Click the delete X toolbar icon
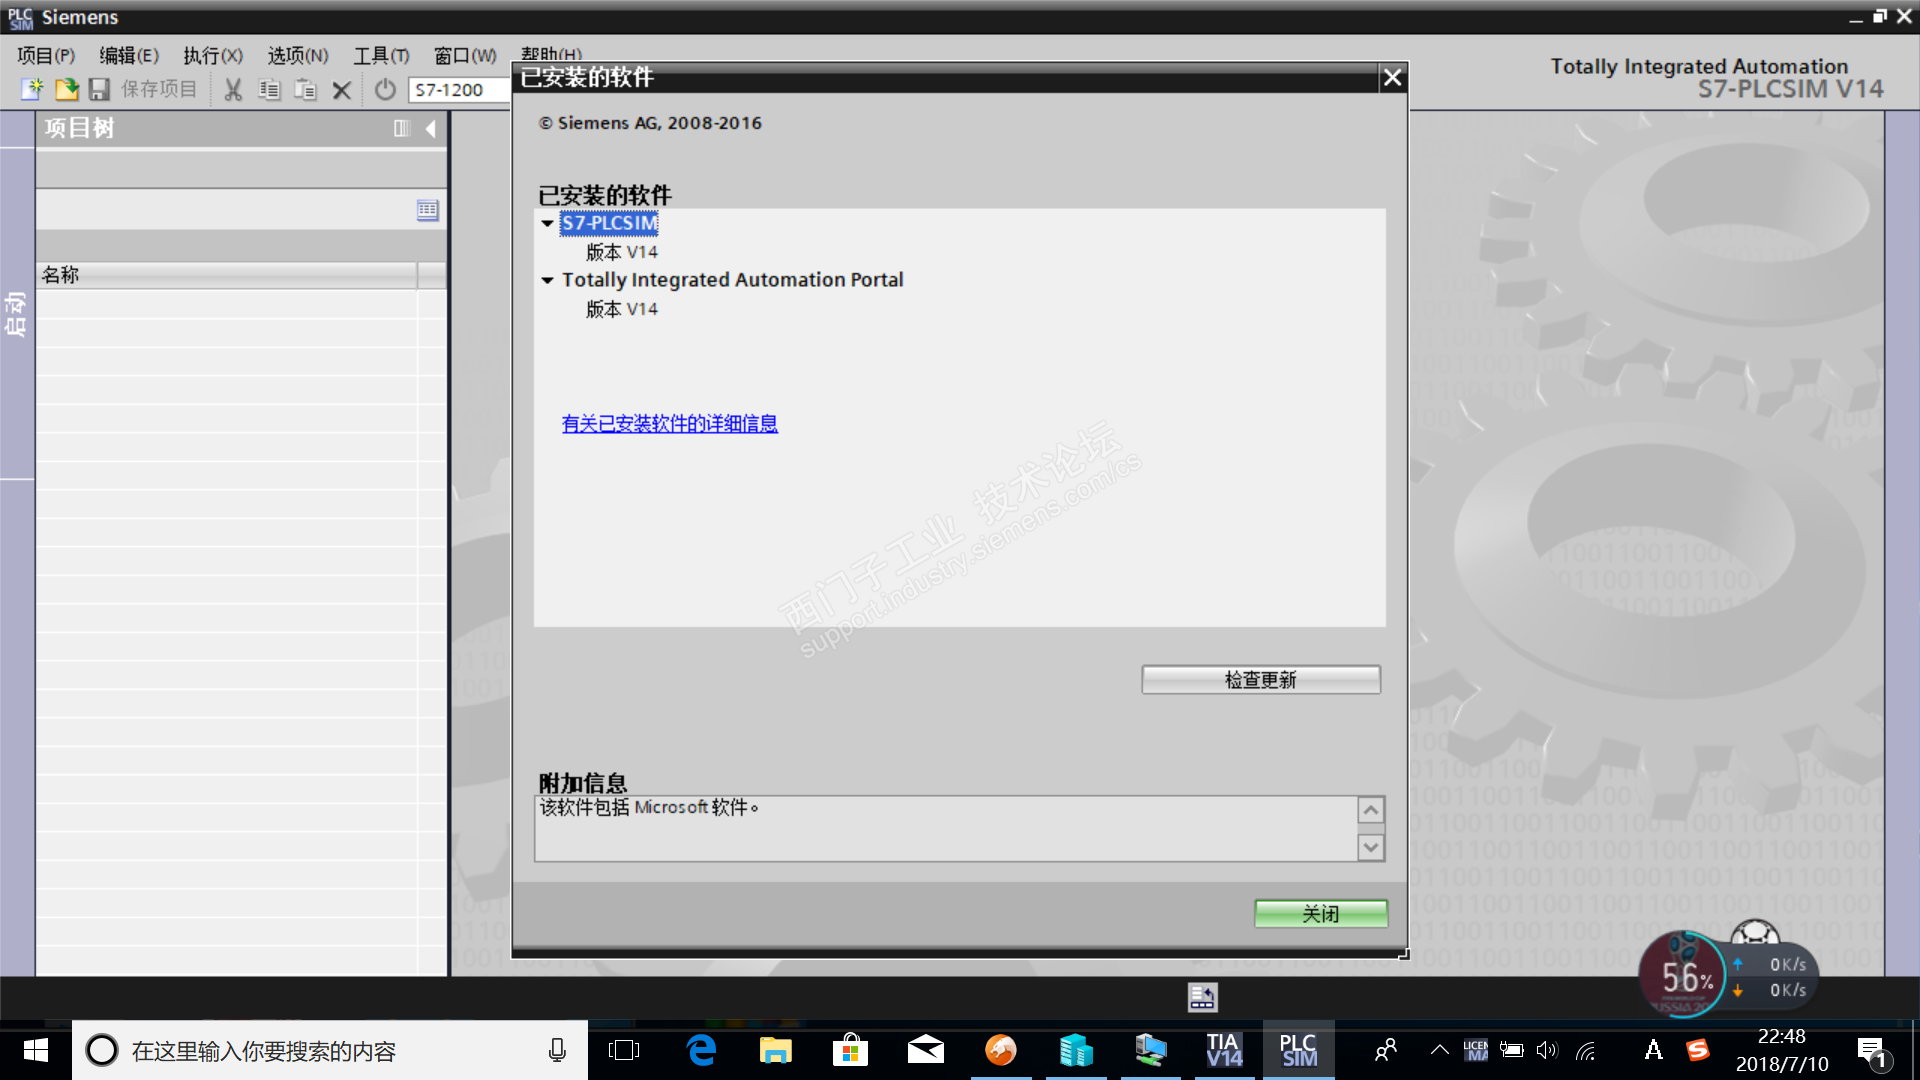This screenshot has height=1080, width=1920. (x=341, y=90)
